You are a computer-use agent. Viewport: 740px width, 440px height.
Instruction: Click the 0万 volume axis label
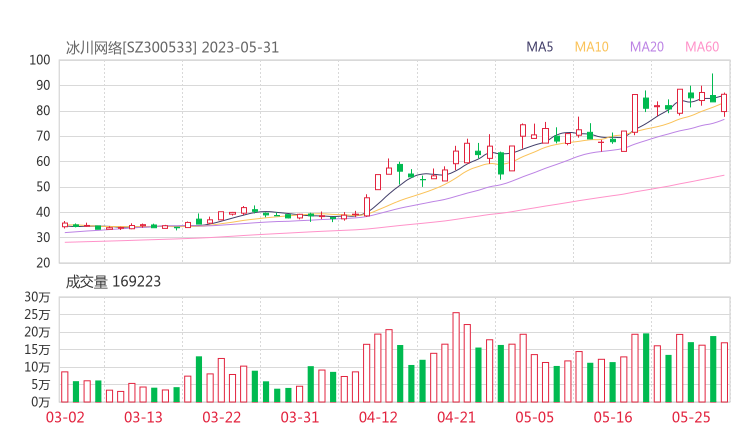(x=41, y=402)
